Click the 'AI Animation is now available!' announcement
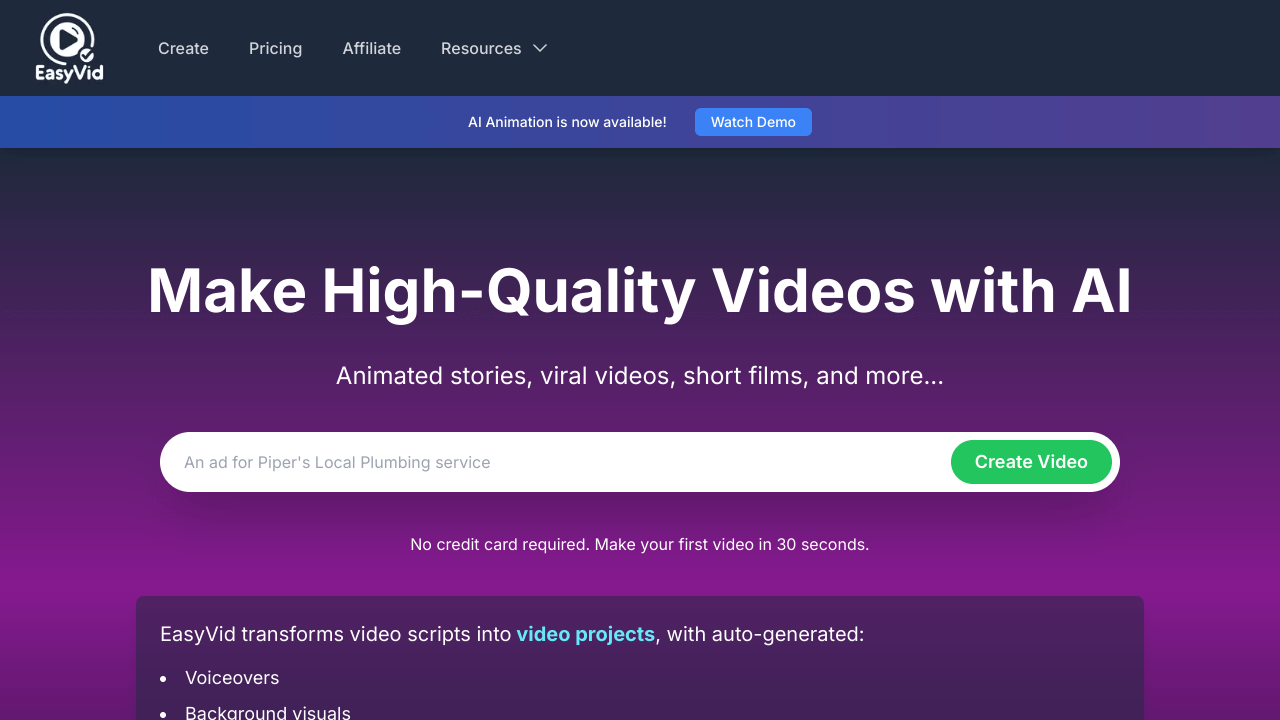This screenshot has width=1280, height=720. pos(567,122)
